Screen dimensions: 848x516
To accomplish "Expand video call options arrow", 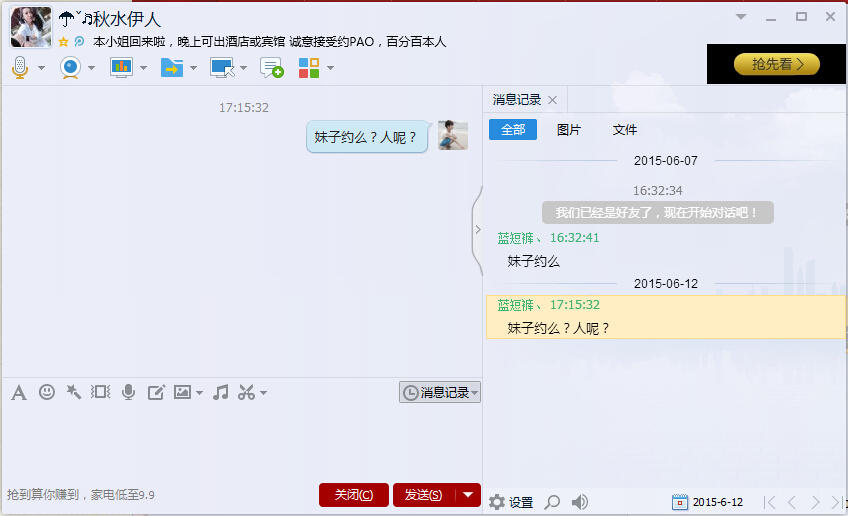I will (91, 68).
